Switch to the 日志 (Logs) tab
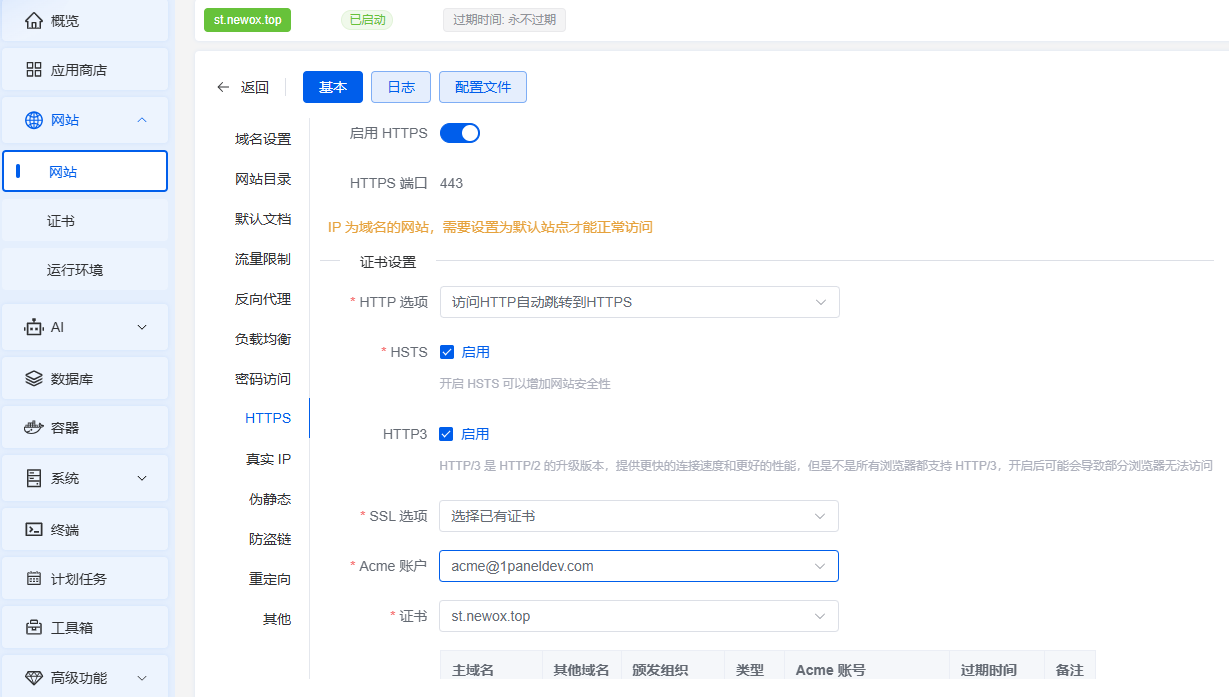 401,87
